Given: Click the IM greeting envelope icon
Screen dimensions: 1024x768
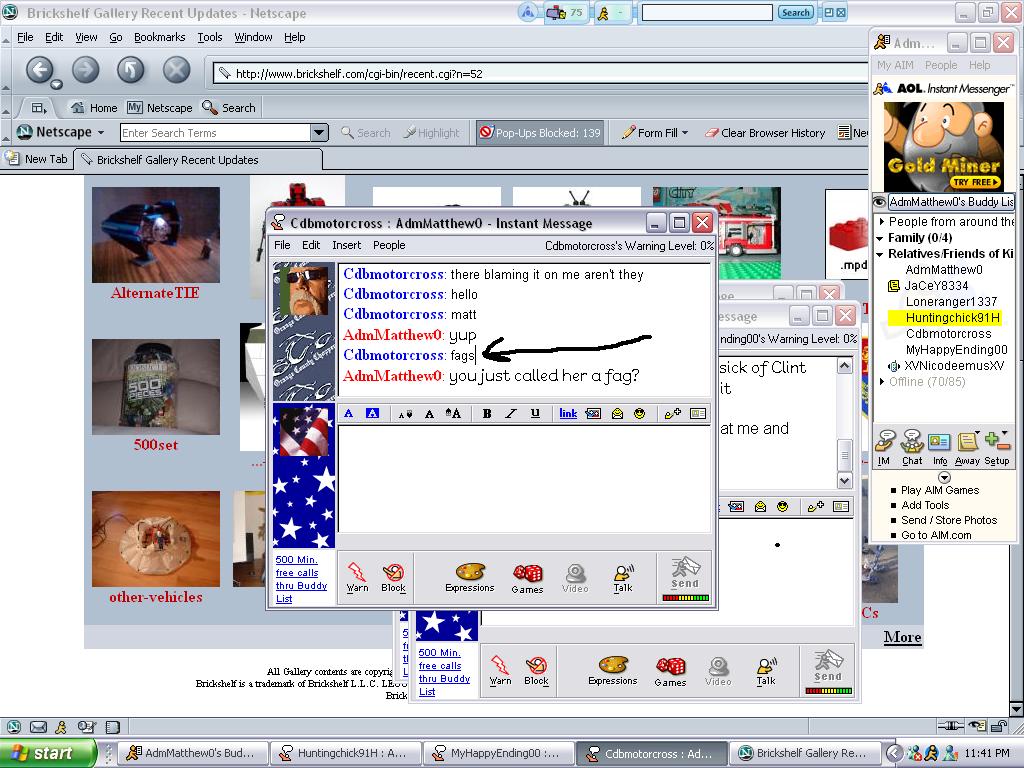Looking at the screenshot, I should tap(617, 413).
